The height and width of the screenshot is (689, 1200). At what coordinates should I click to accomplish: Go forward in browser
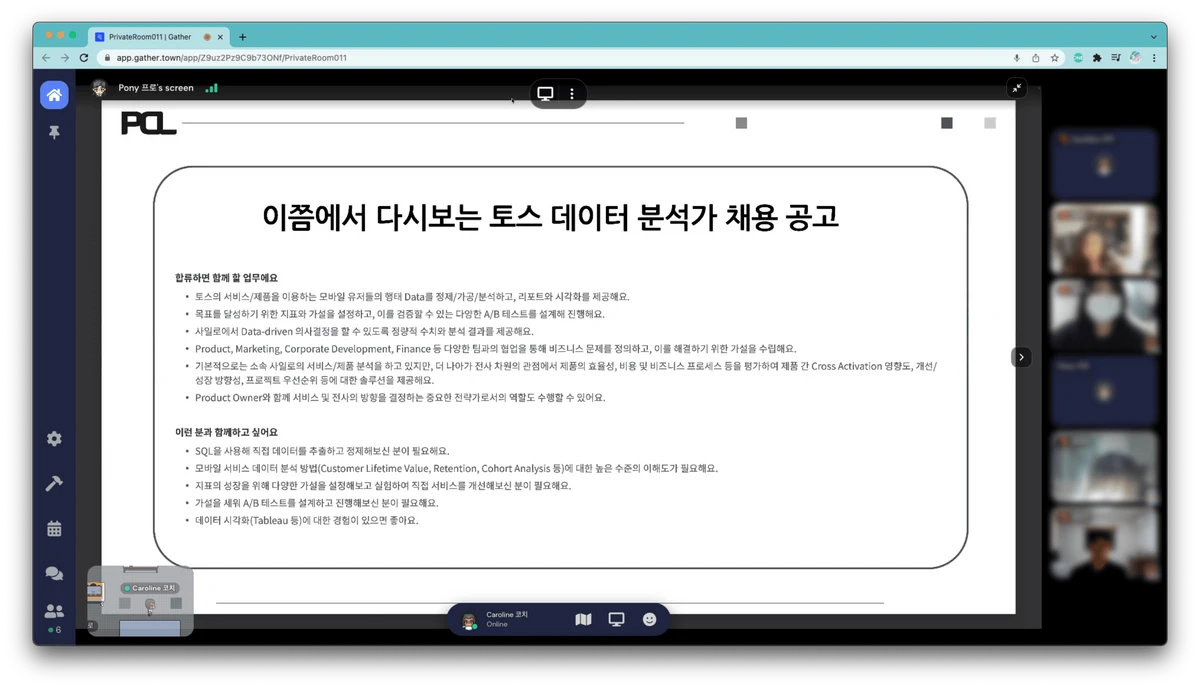coord(65,58)
